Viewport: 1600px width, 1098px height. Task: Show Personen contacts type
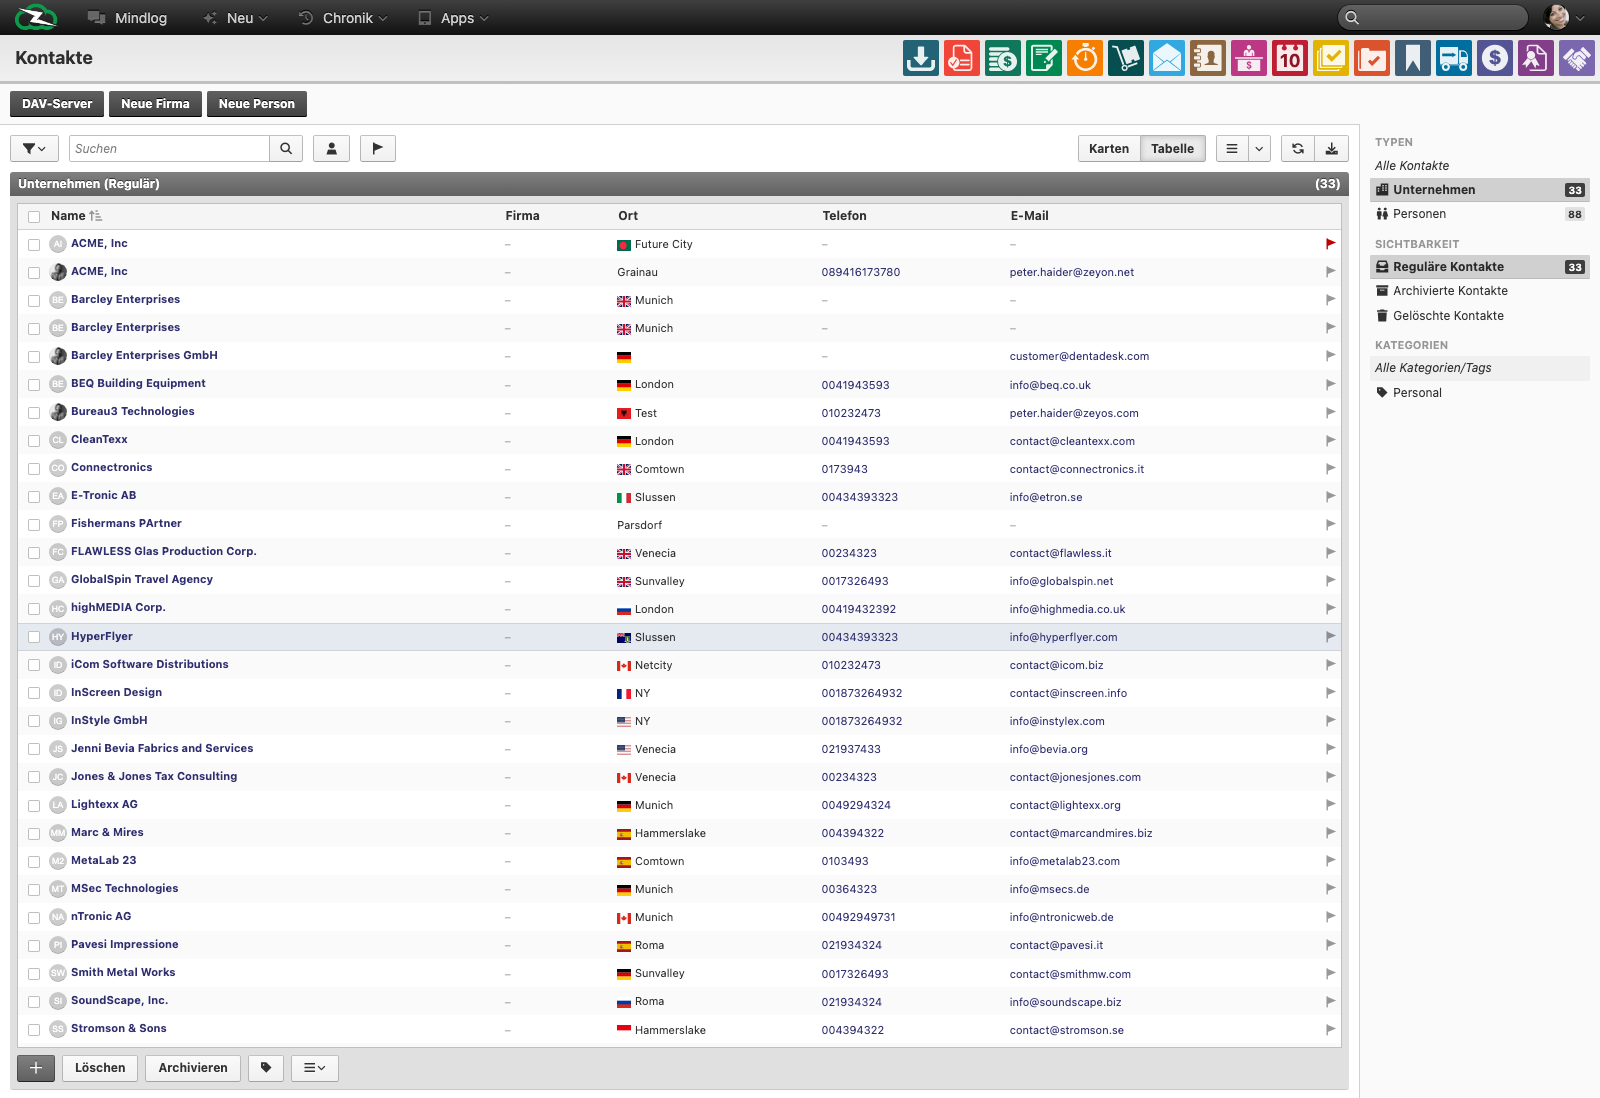pyautogui.click(x=1479, y=214)
